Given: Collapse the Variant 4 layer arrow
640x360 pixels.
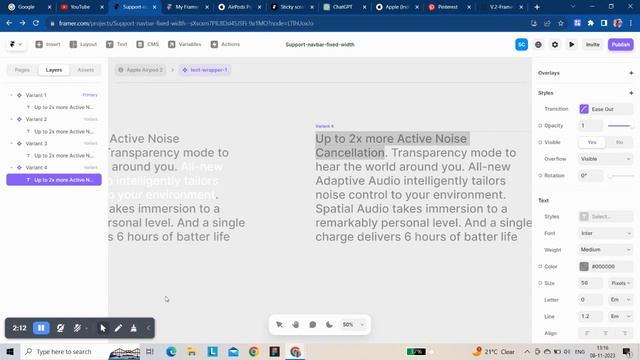Looking at the screenshot, I should [11, 167].
